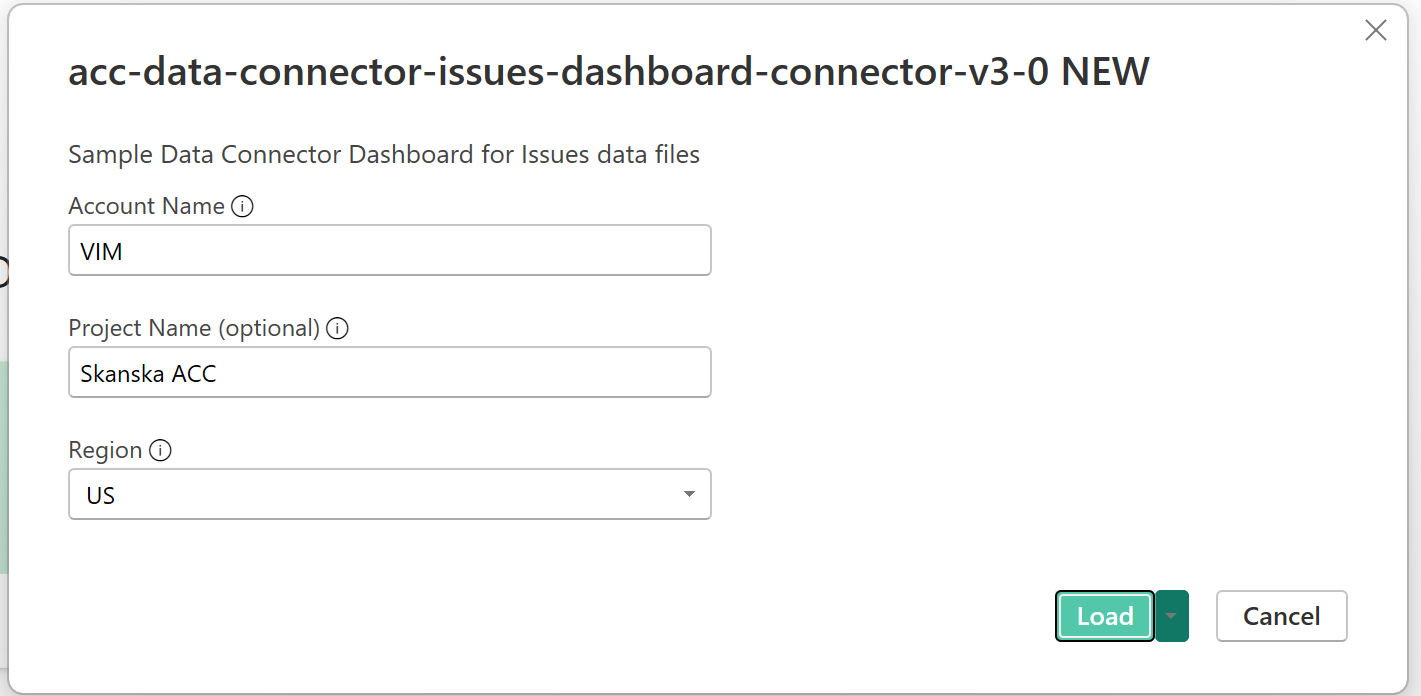Click the Region dropdown chevron icon
1421x696 pixels.
pos(689,493)
